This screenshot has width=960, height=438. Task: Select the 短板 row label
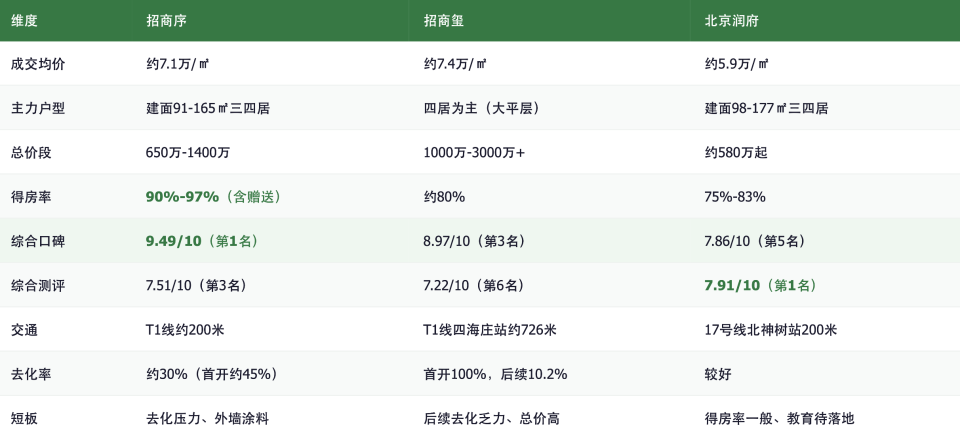24,419
